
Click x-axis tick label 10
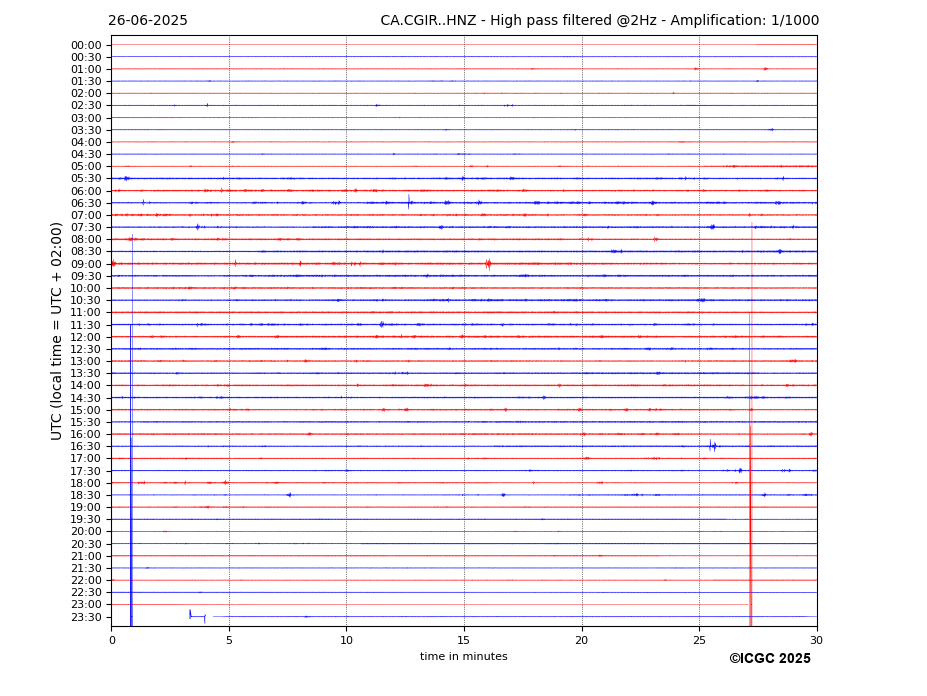[x=346, y=640]
